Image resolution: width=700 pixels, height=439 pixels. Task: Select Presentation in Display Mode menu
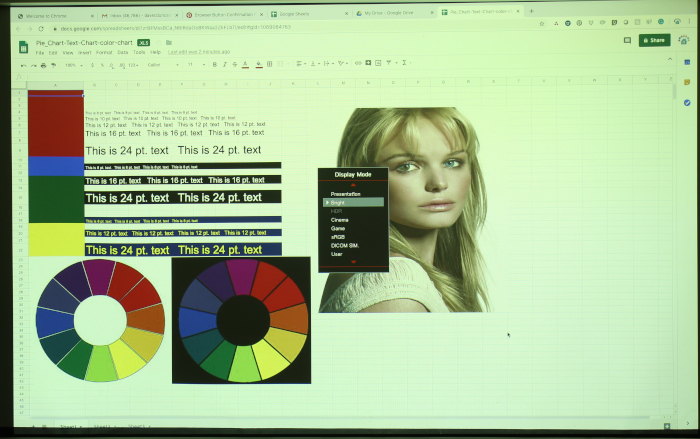coord(346,194)
